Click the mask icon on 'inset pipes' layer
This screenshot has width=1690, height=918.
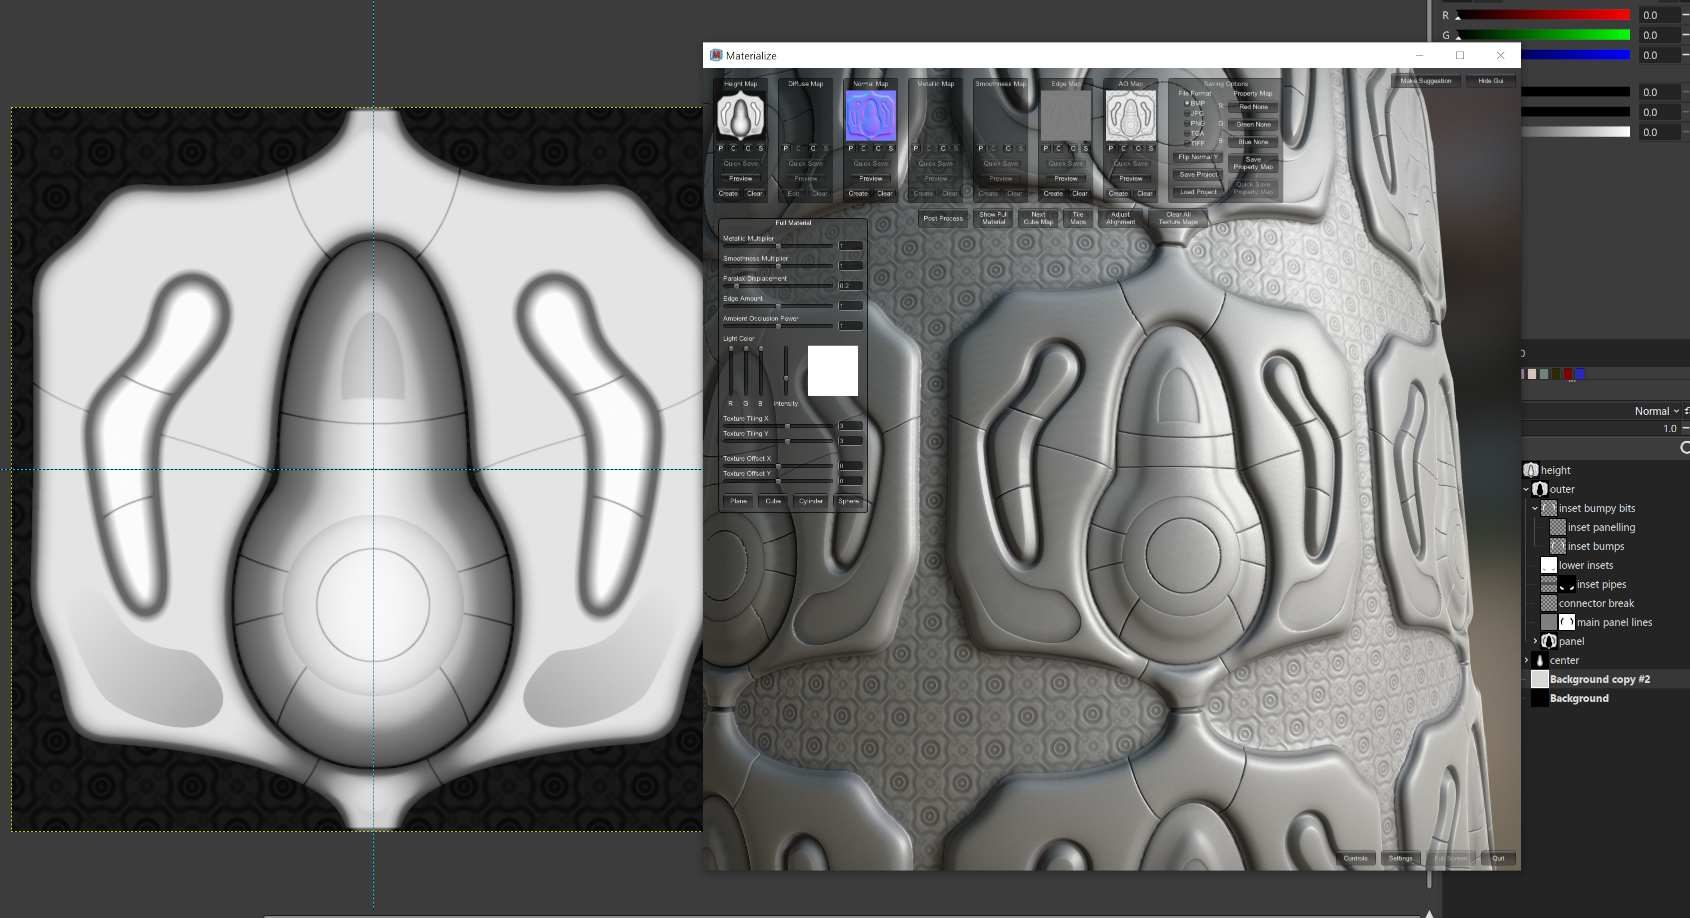[x=1567, y=584]
